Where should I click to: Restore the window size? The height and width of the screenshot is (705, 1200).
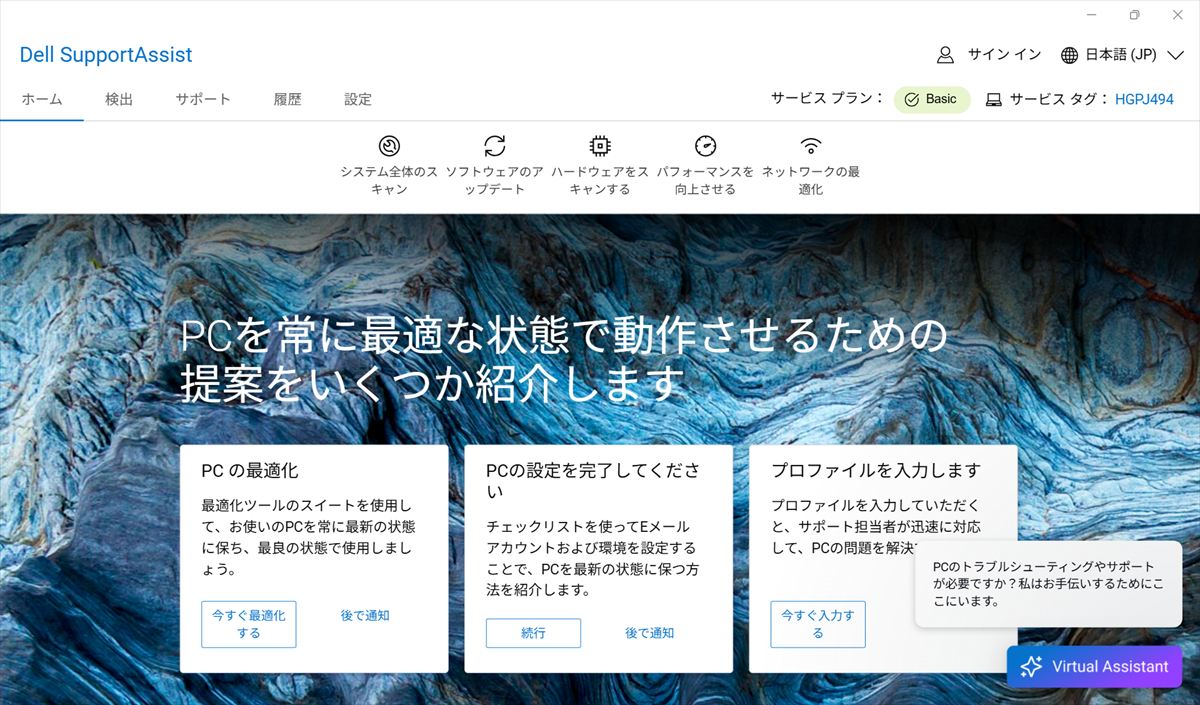[x=1134, y=15]
